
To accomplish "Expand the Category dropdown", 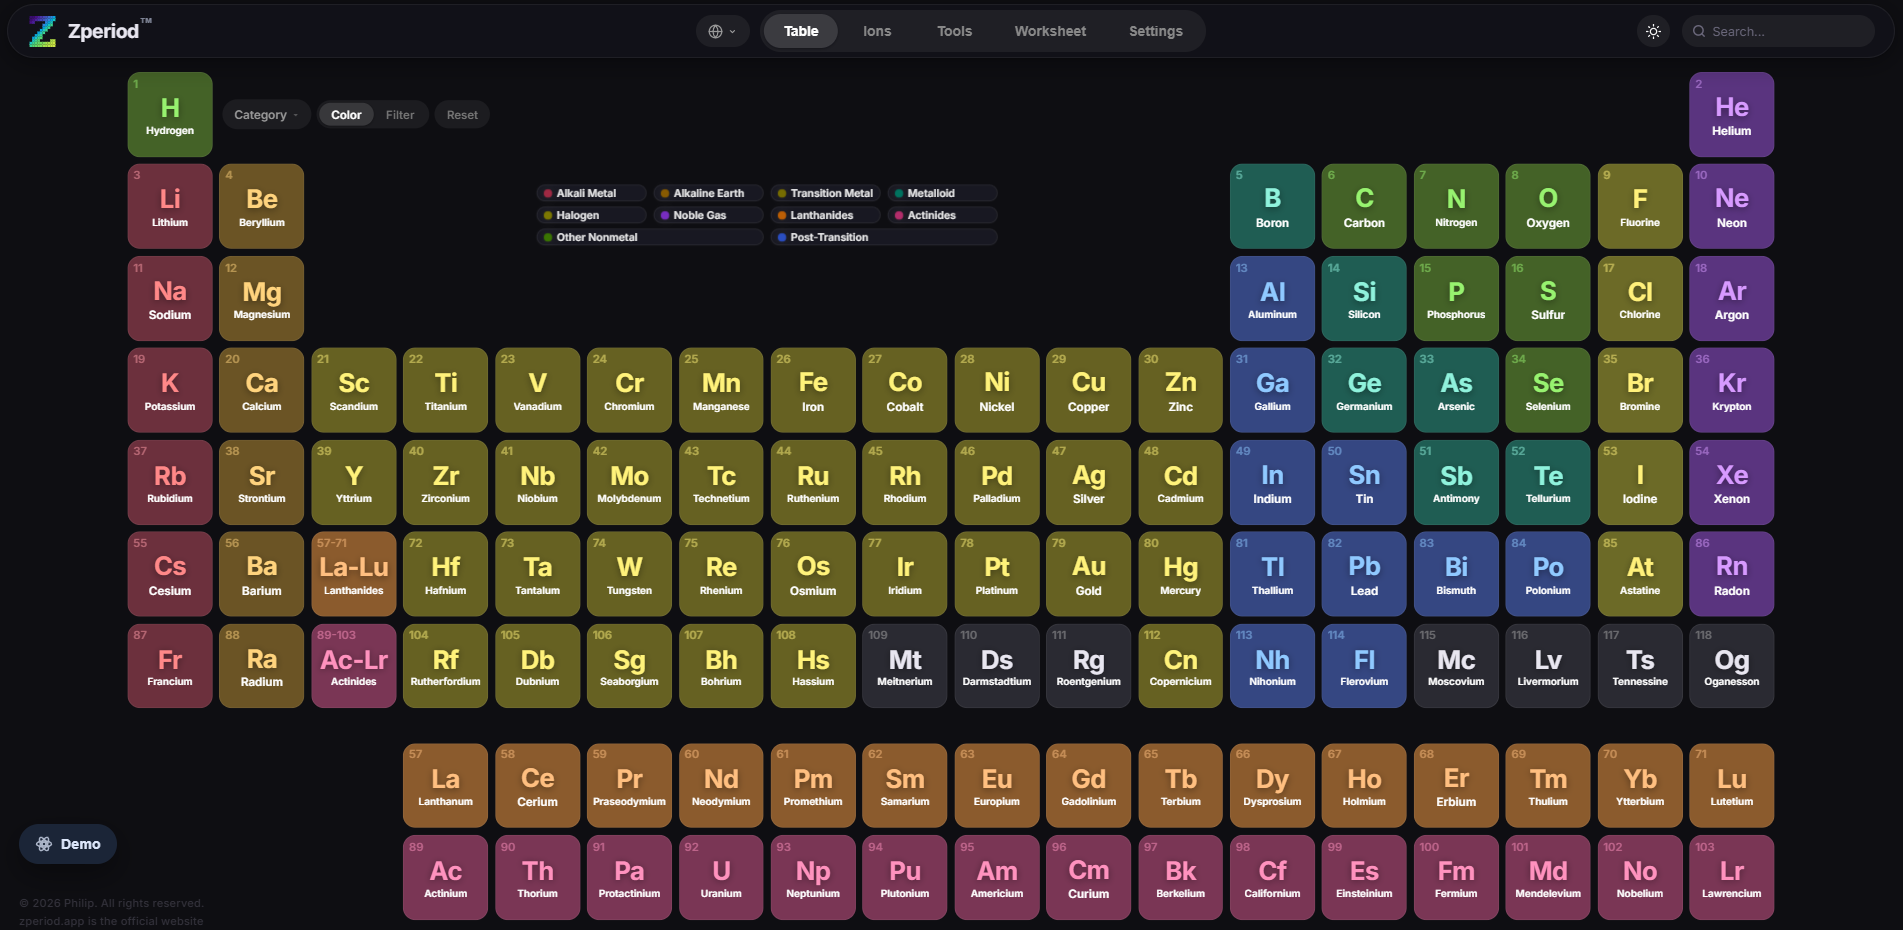I will 266,115.
